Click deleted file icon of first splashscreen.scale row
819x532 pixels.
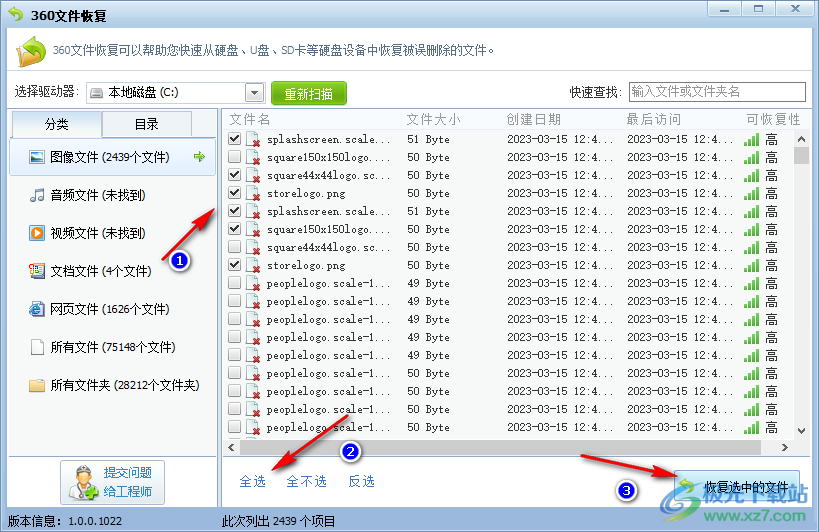[x=253, y=140]
